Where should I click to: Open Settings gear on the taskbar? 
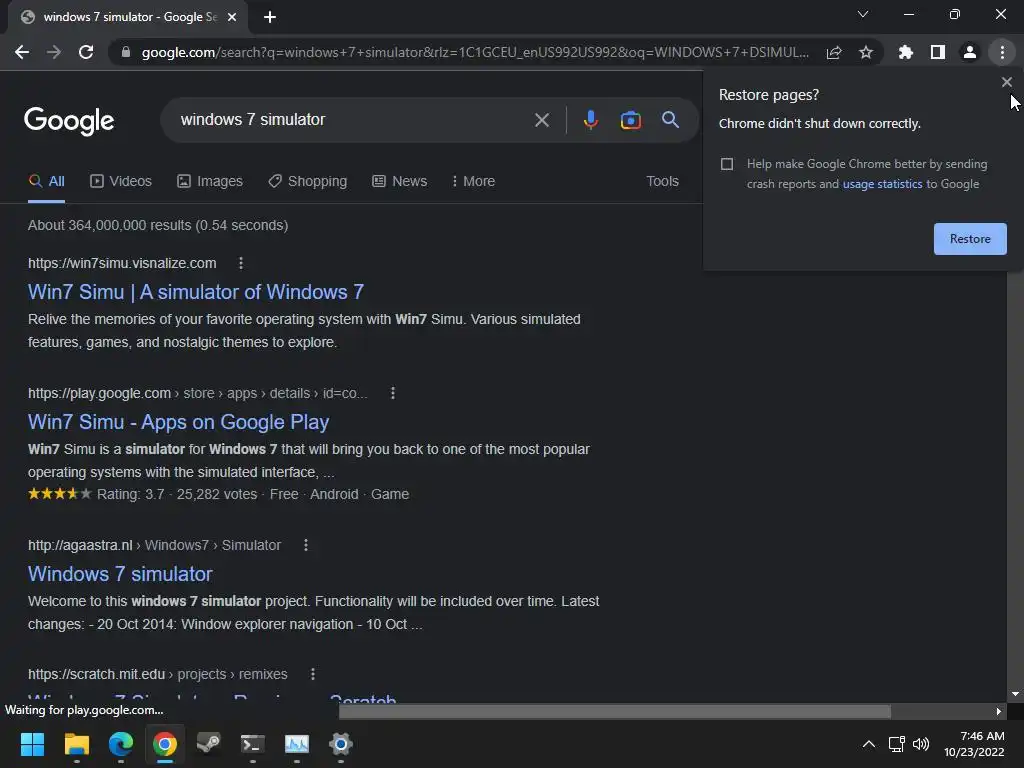point(340,744)
